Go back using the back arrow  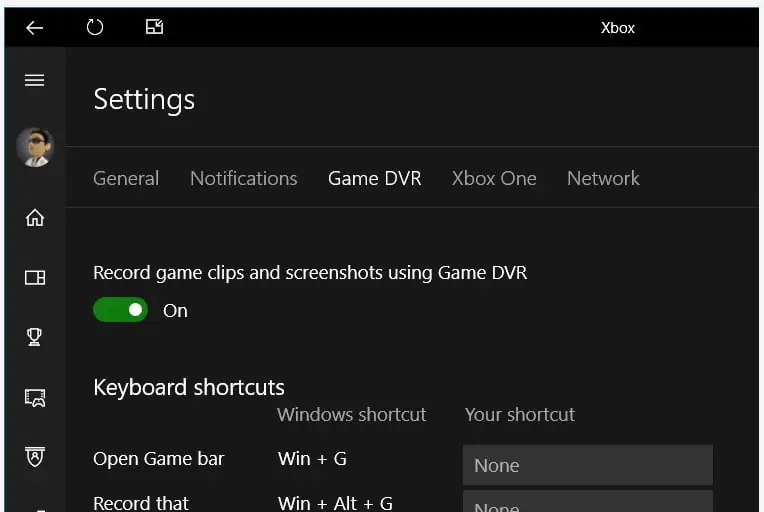tap(34, 28)
